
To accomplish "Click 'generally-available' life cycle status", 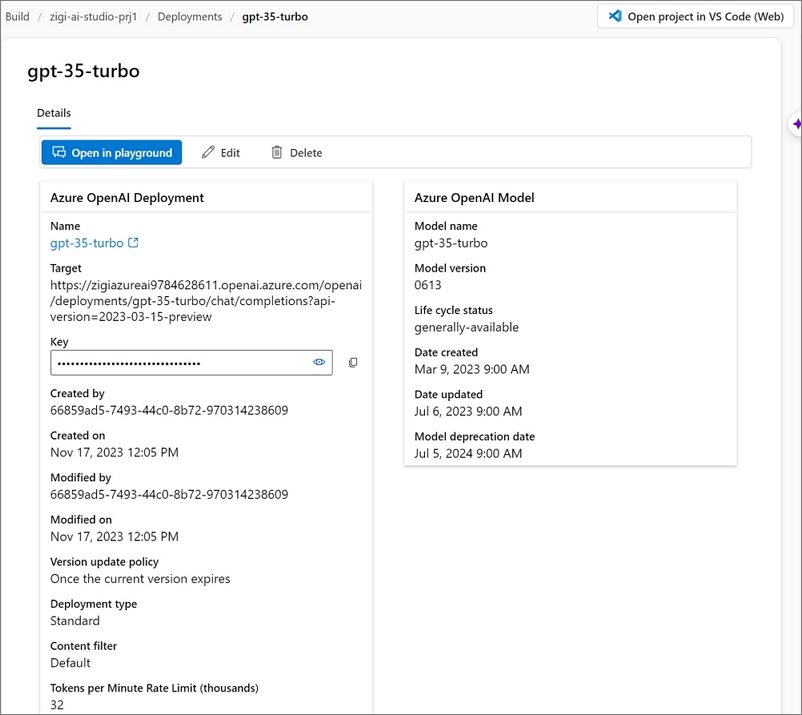I will (466, 327).
